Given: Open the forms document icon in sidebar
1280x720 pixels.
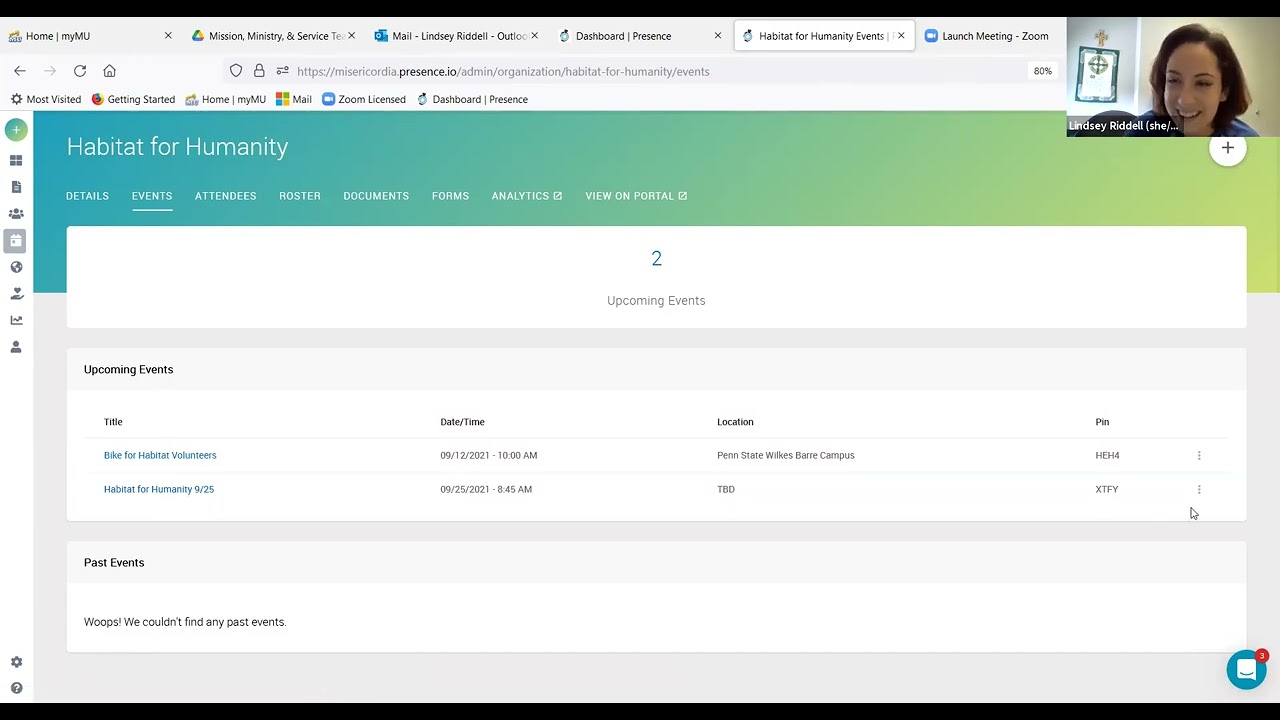Looking at the screenshot, I should coord(16,187).
